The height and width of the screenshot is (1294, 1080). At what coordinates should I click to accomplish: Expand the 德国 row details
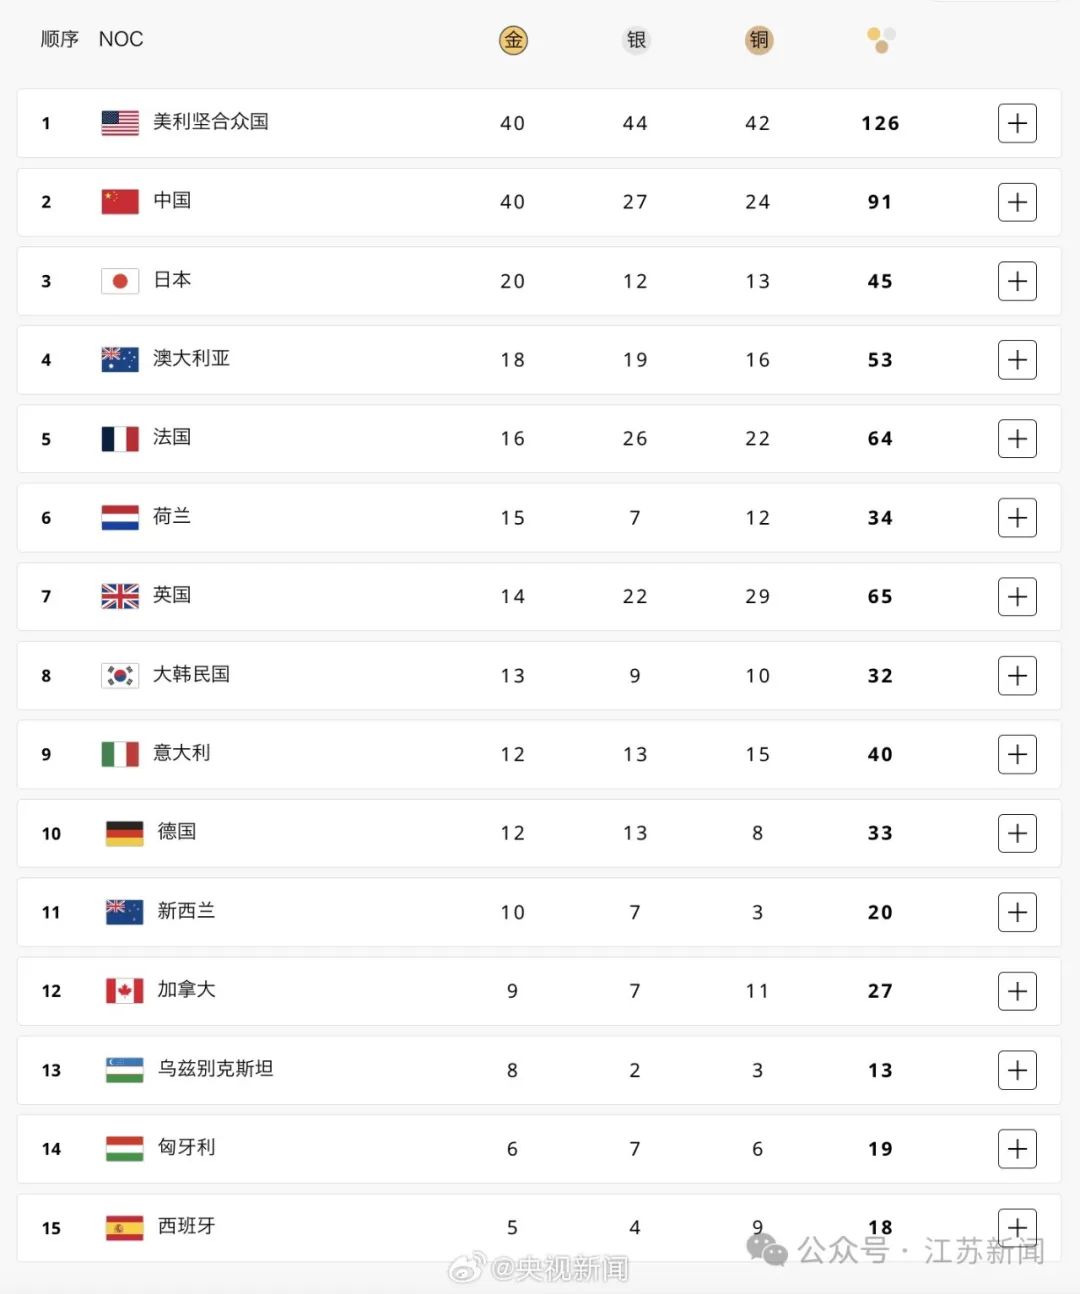coord(1017,833)
